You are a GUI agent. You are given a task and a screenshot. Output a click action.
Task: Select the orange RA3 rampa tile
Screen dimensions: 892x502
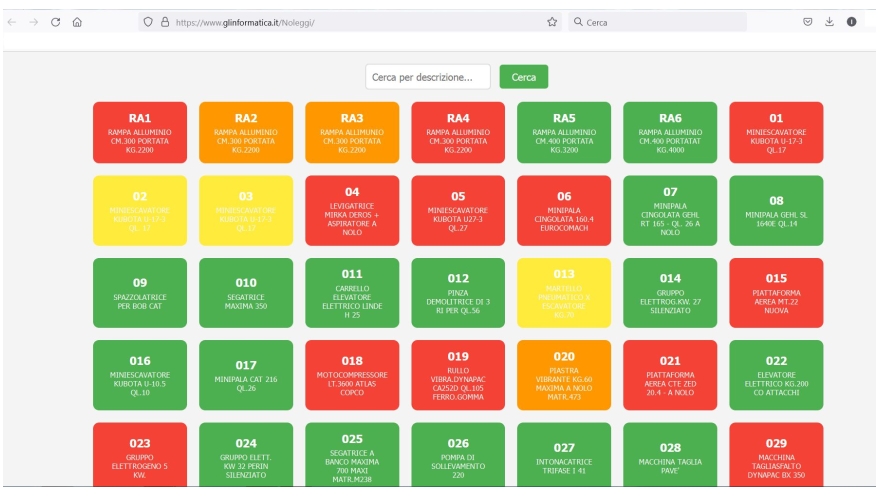(352, 132)
